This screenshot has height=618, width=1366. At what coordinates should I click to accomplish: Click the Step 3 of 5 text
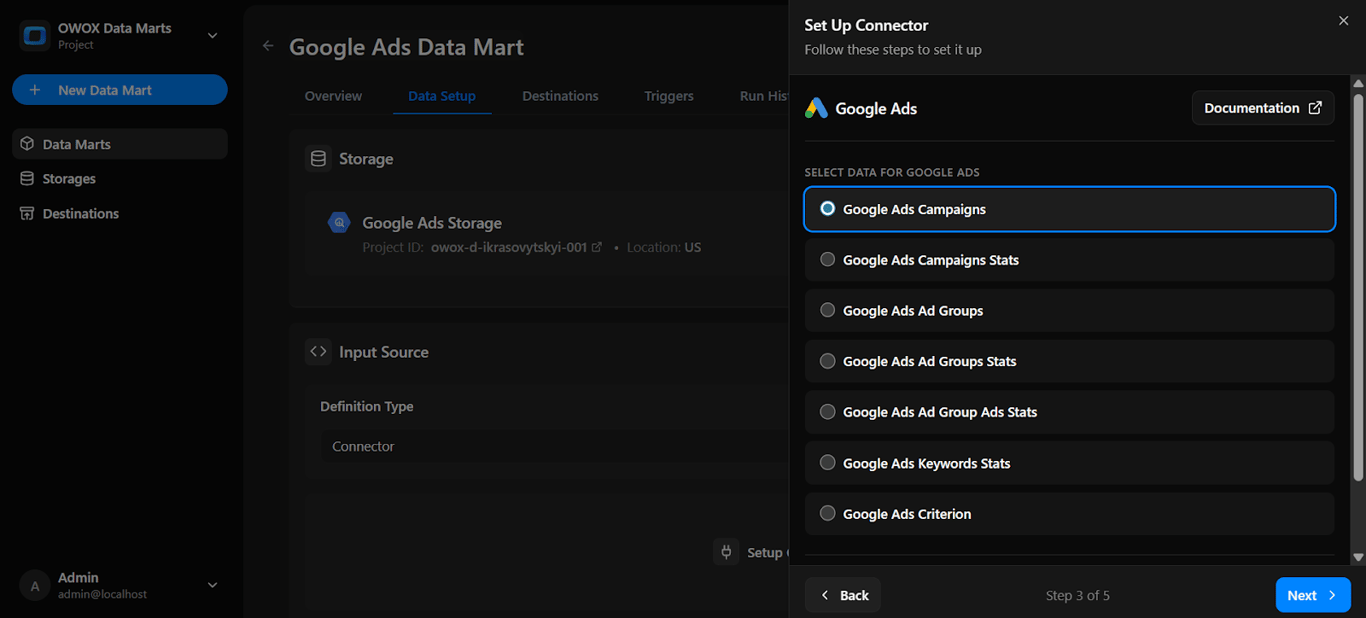[x=1078, y=595]
